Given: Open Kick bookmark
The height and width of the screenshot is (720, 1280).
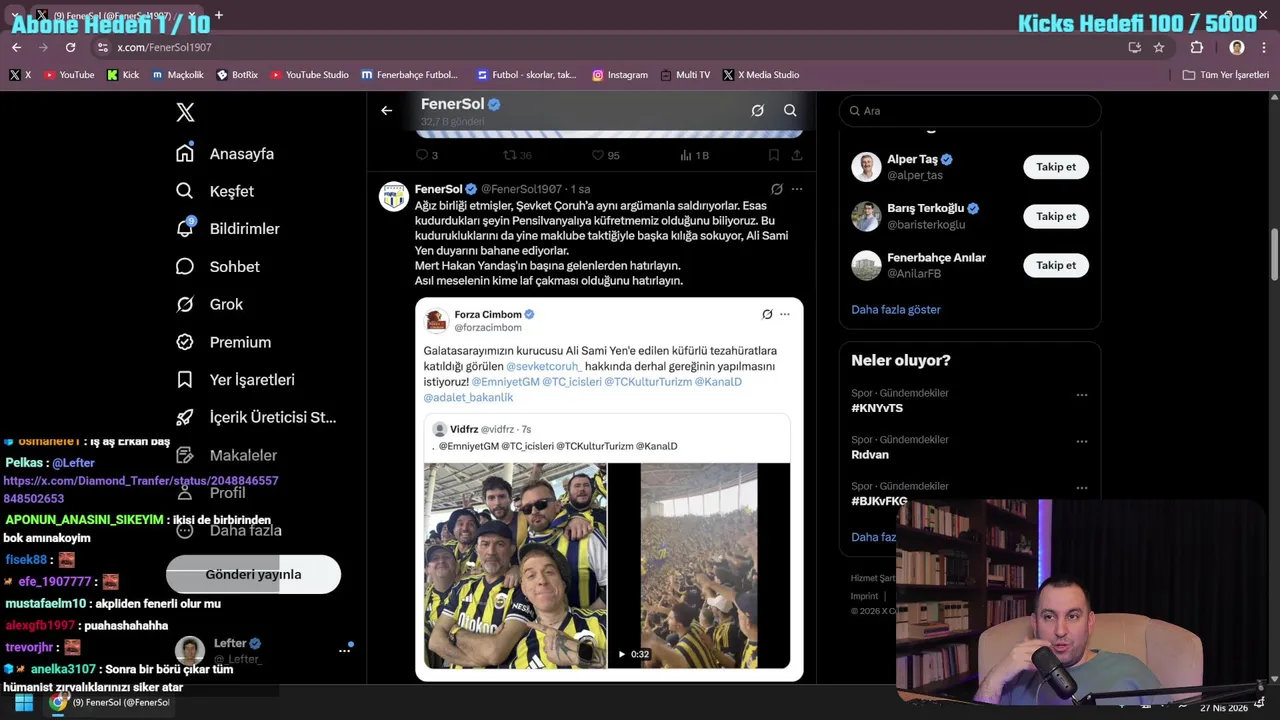Looking at the screenshot, I should click(x=123, y=75).
